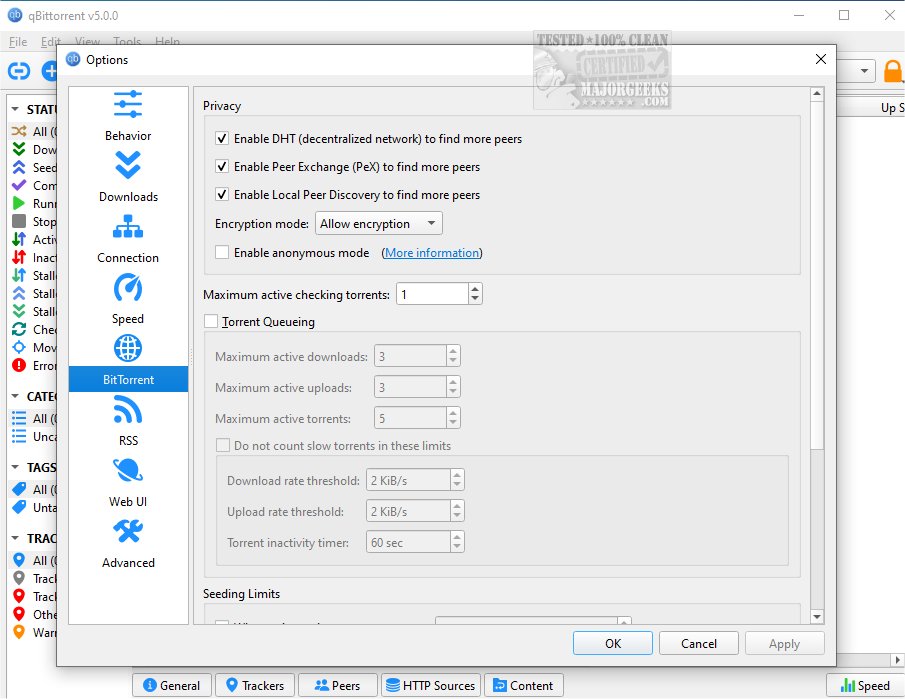Image resolution: width=905 pixels, height=699 pixels.
Task: Open the RSS options page
Action: (128, 421)
